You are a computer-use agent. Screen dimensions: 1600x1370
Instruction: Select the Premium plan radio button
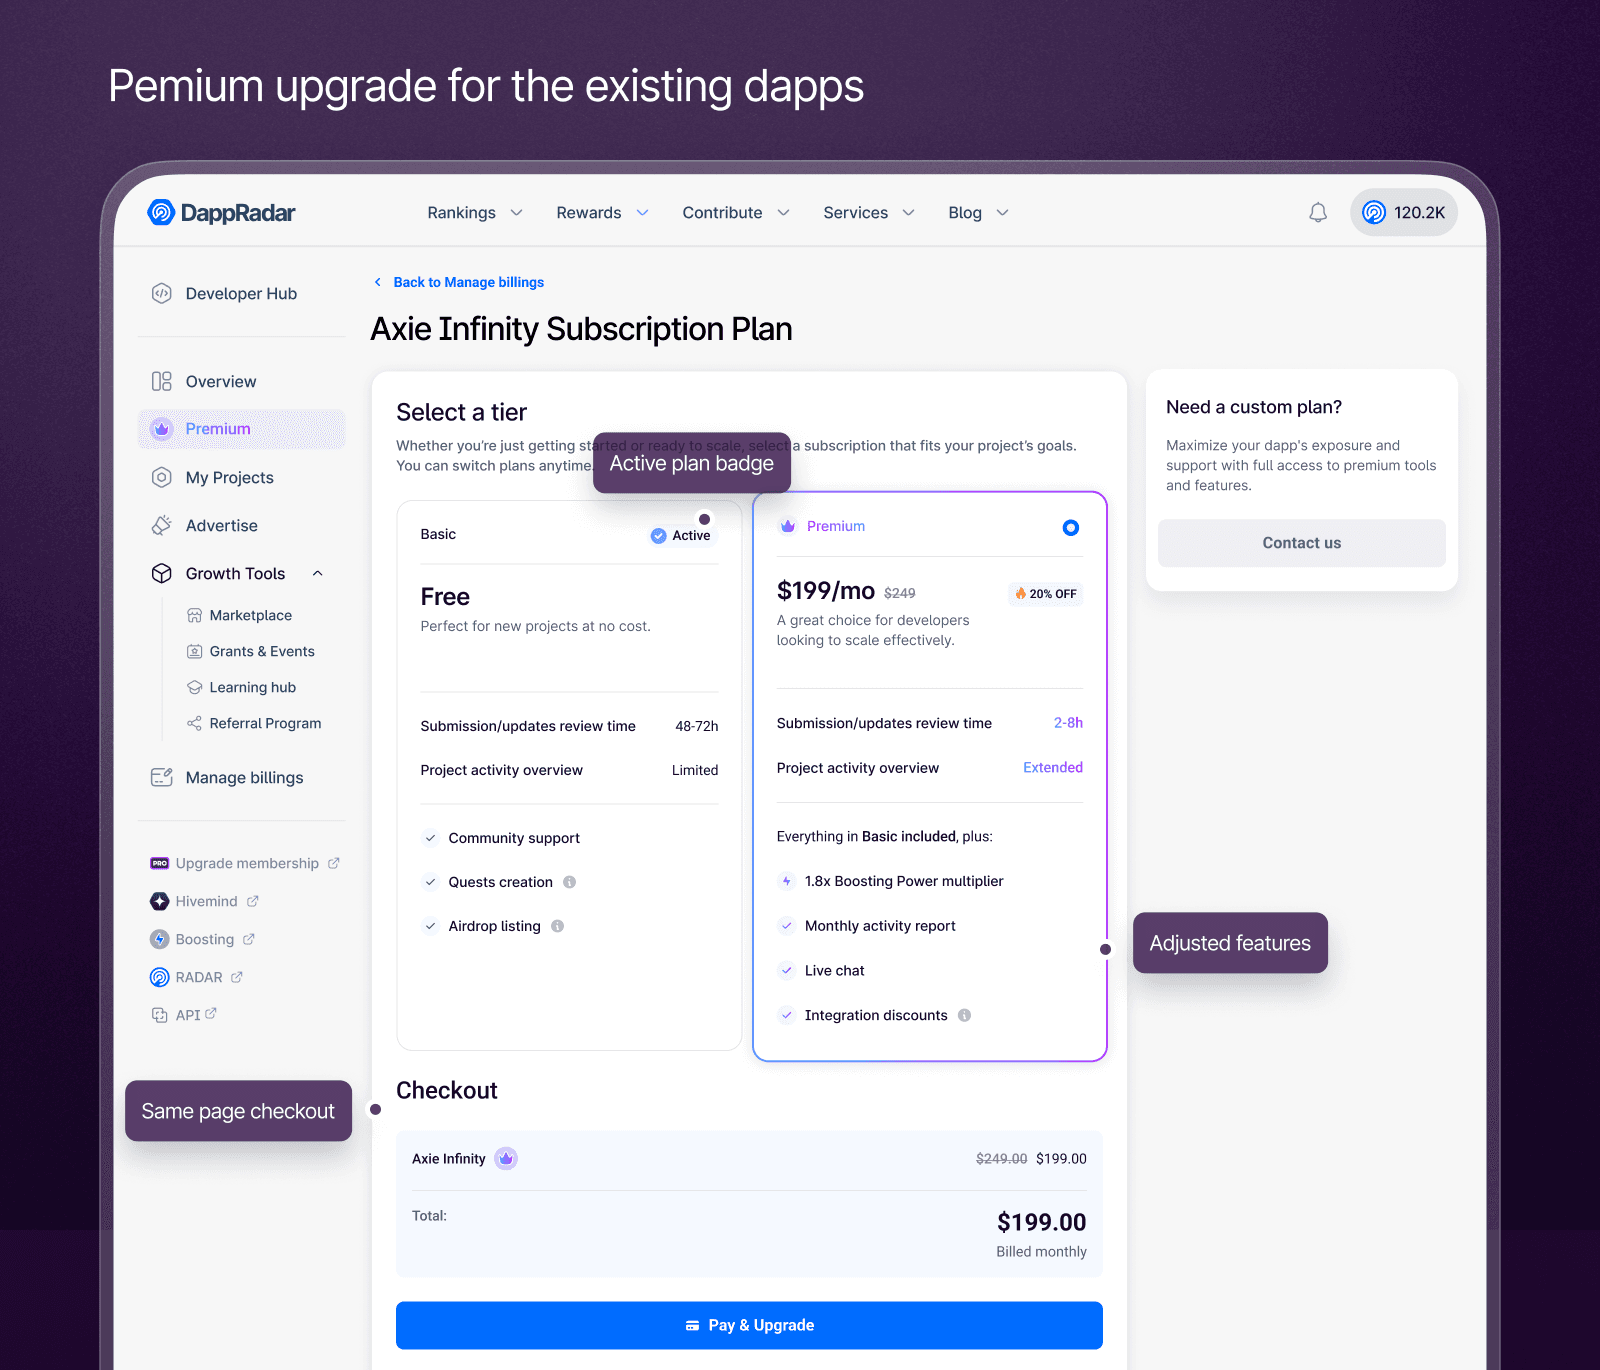[1071, 527]
